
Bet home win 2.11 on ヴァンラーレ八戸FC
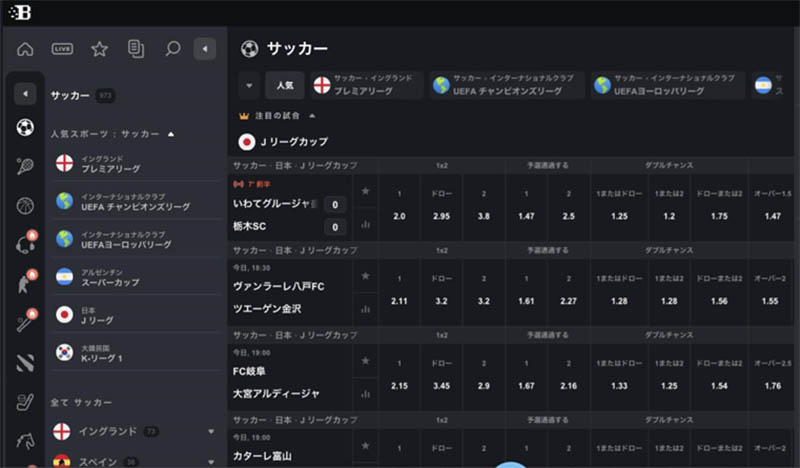(x=399, y=292)
